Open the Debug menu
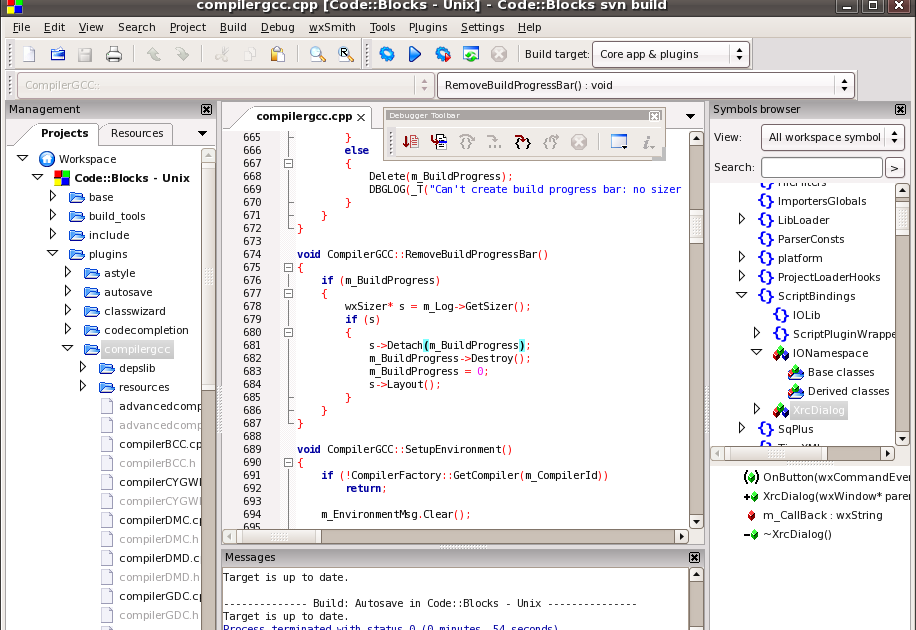 [x=277, y=27]
